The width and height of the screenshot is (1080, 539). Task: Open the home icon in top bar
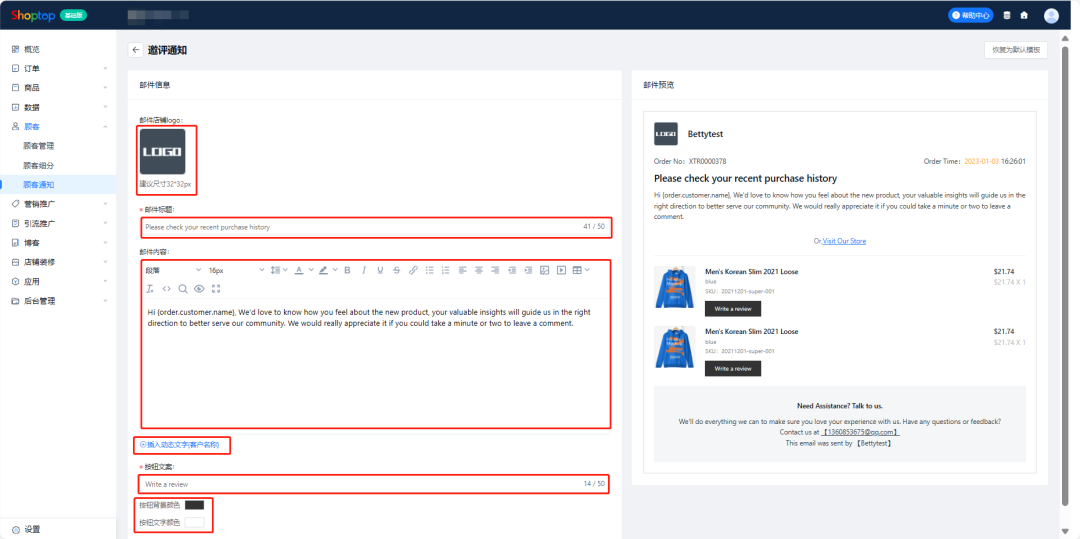click(x=1023, y=15)
